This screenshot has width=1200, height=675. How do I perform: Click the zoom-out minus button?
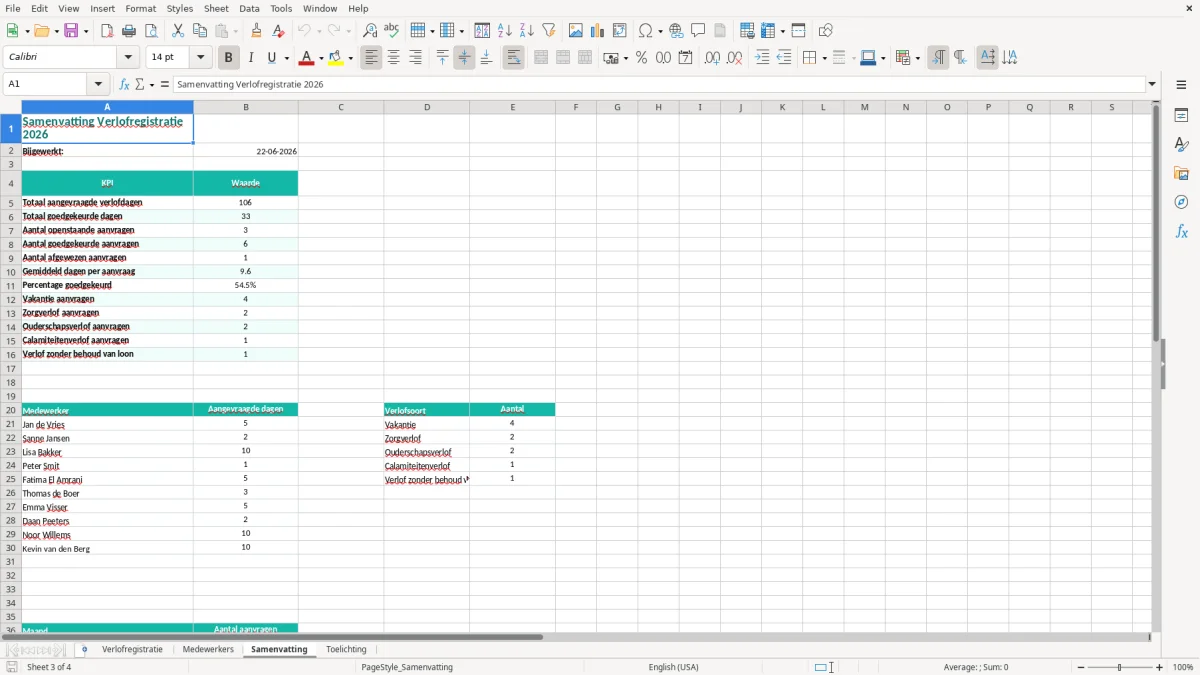pos(1081,667)
